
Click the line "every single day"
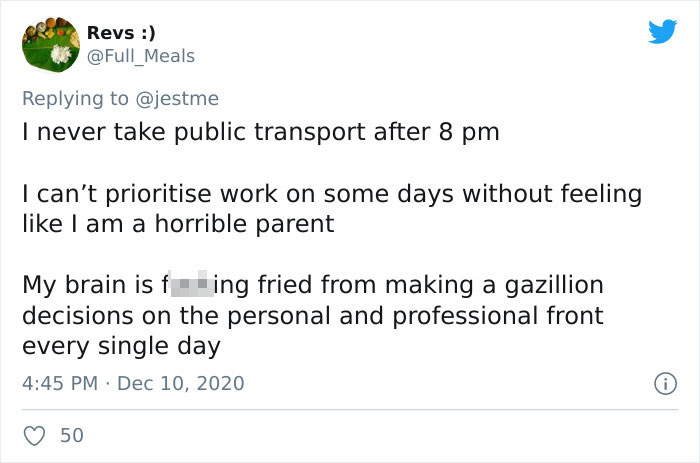[x=120, y=346]
